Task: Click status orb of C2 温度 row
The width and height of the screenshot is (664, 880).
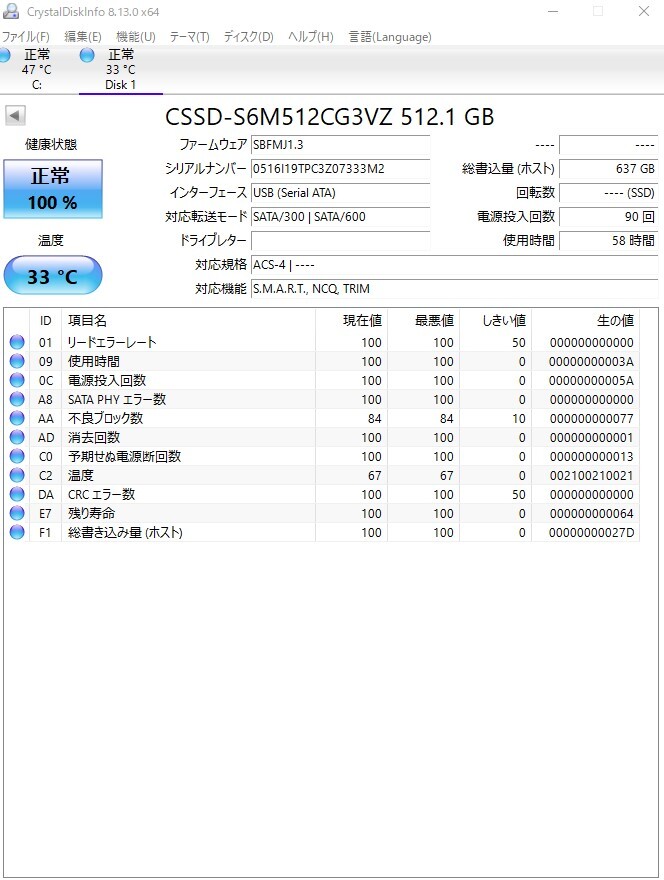Action: (x=17, y=475)
